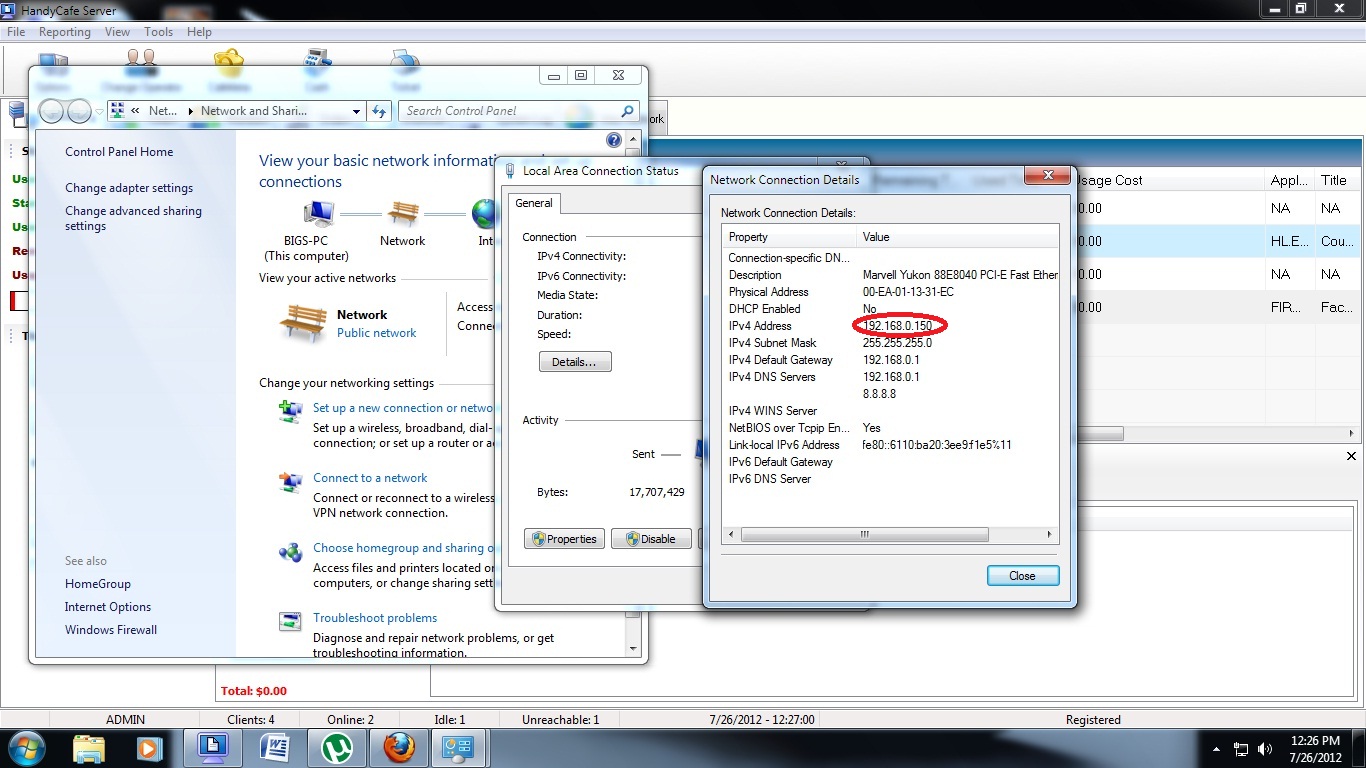
Task: Click the Unreachable: 1 status bar entry
Action: [x=561, y=720]
